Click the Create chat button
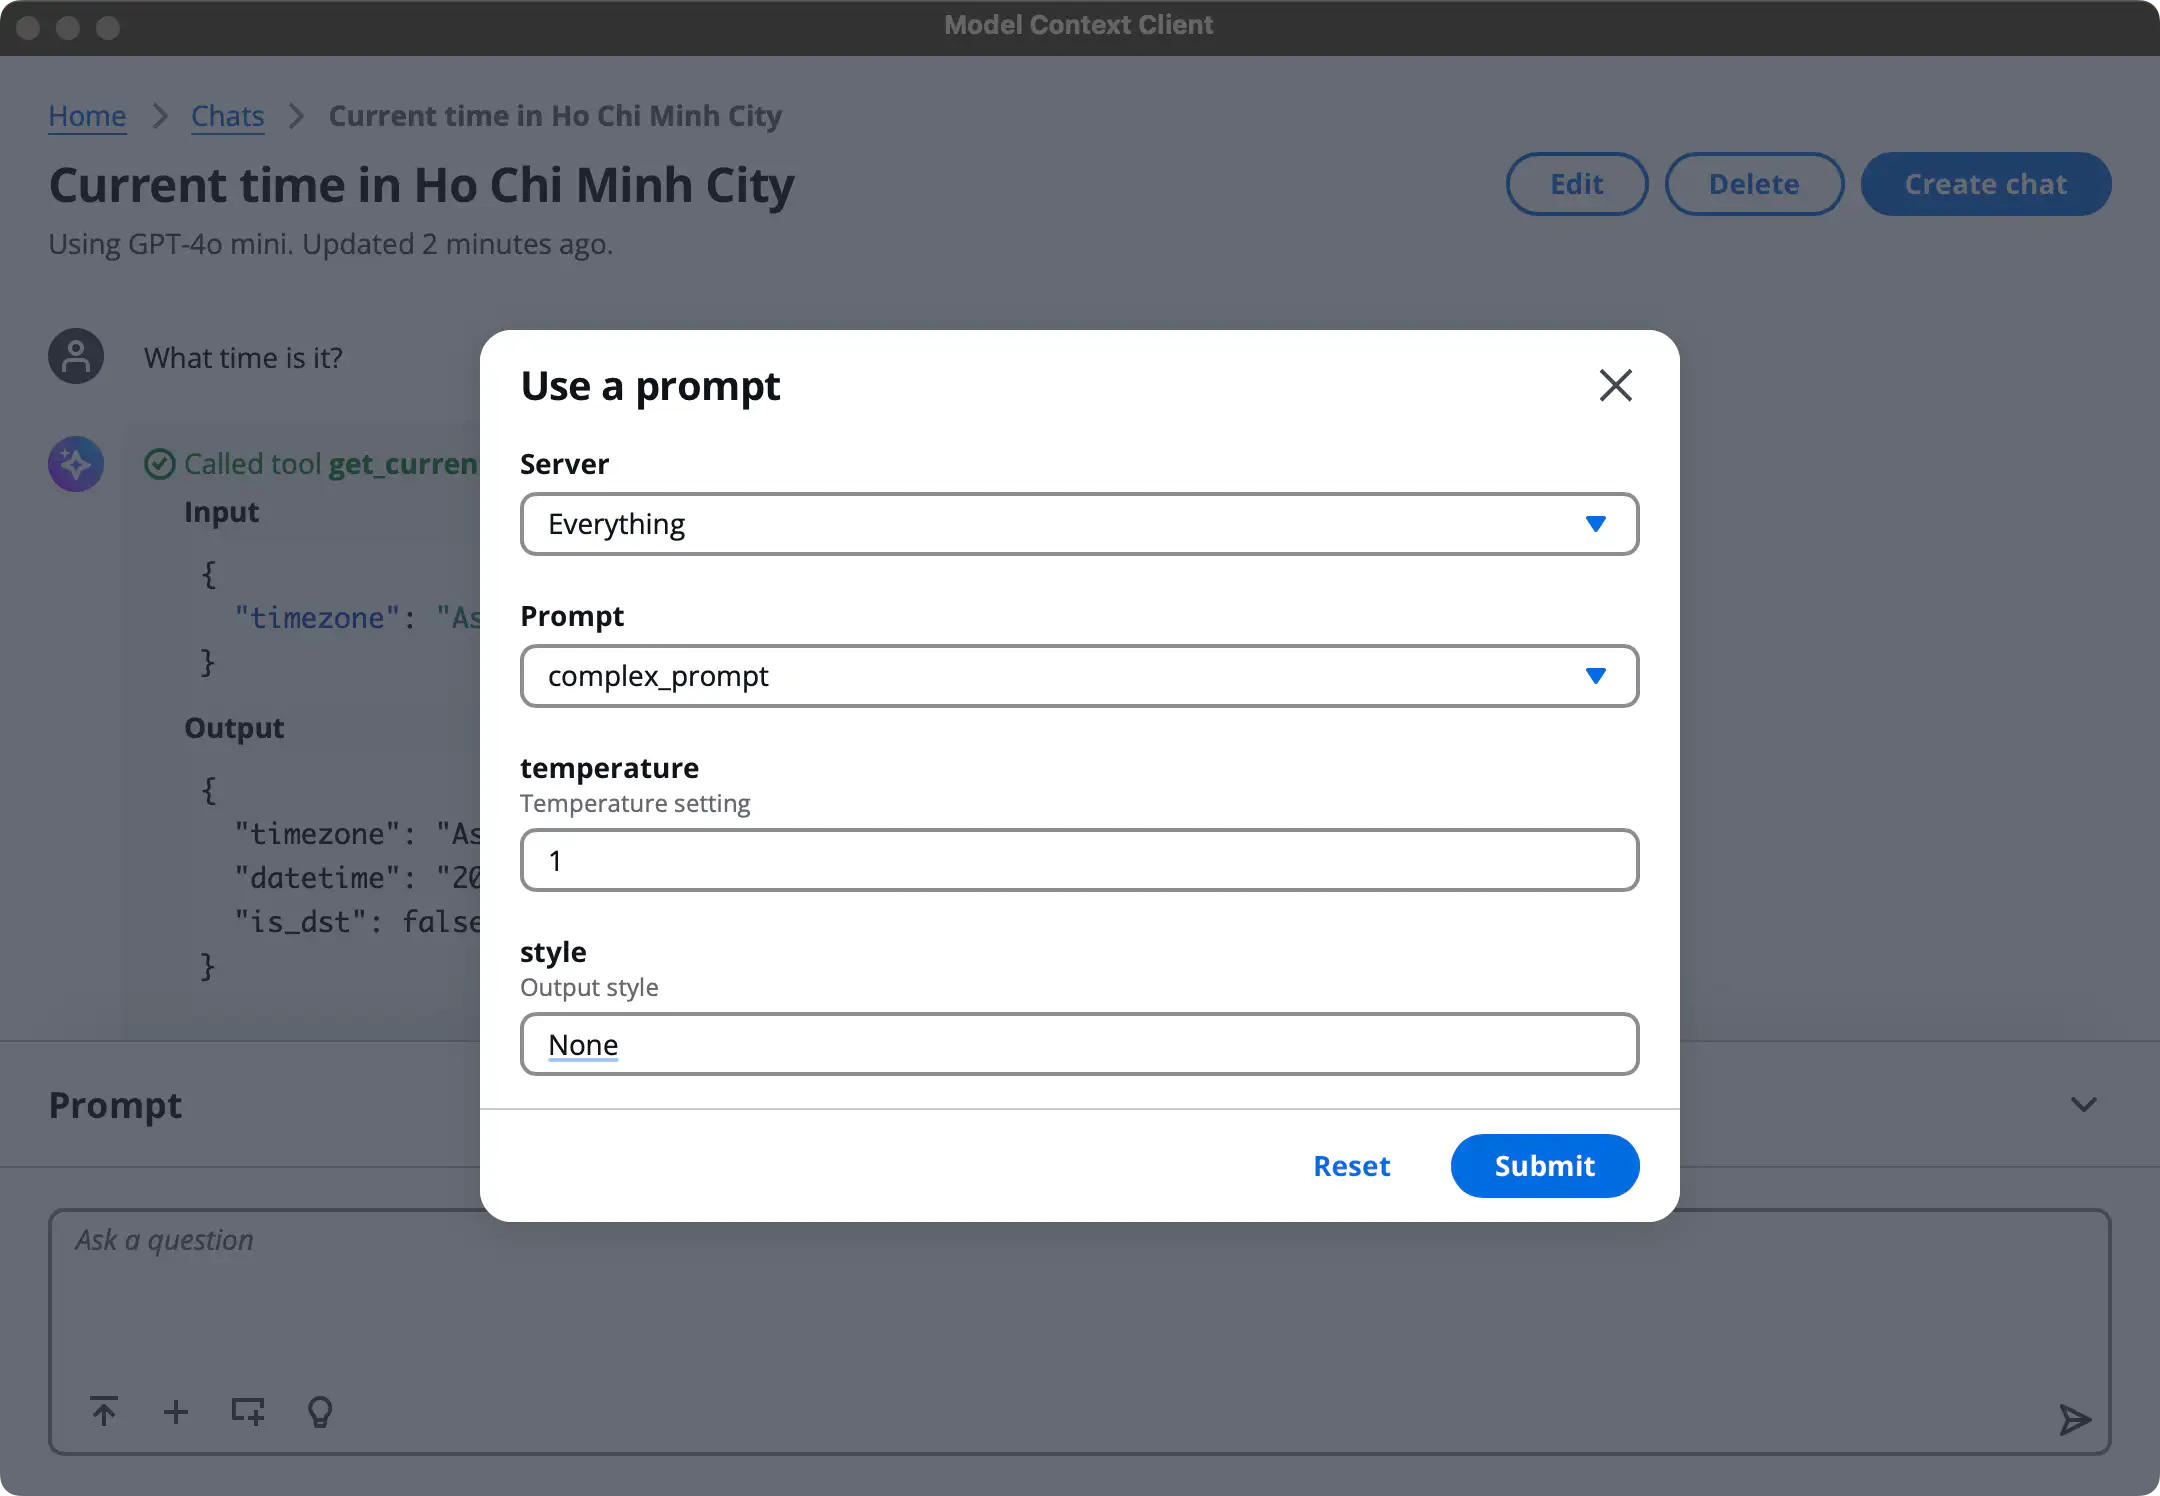Image resolution: width=2160 pixels, height=1496 pixels. tap(1985, 184)
